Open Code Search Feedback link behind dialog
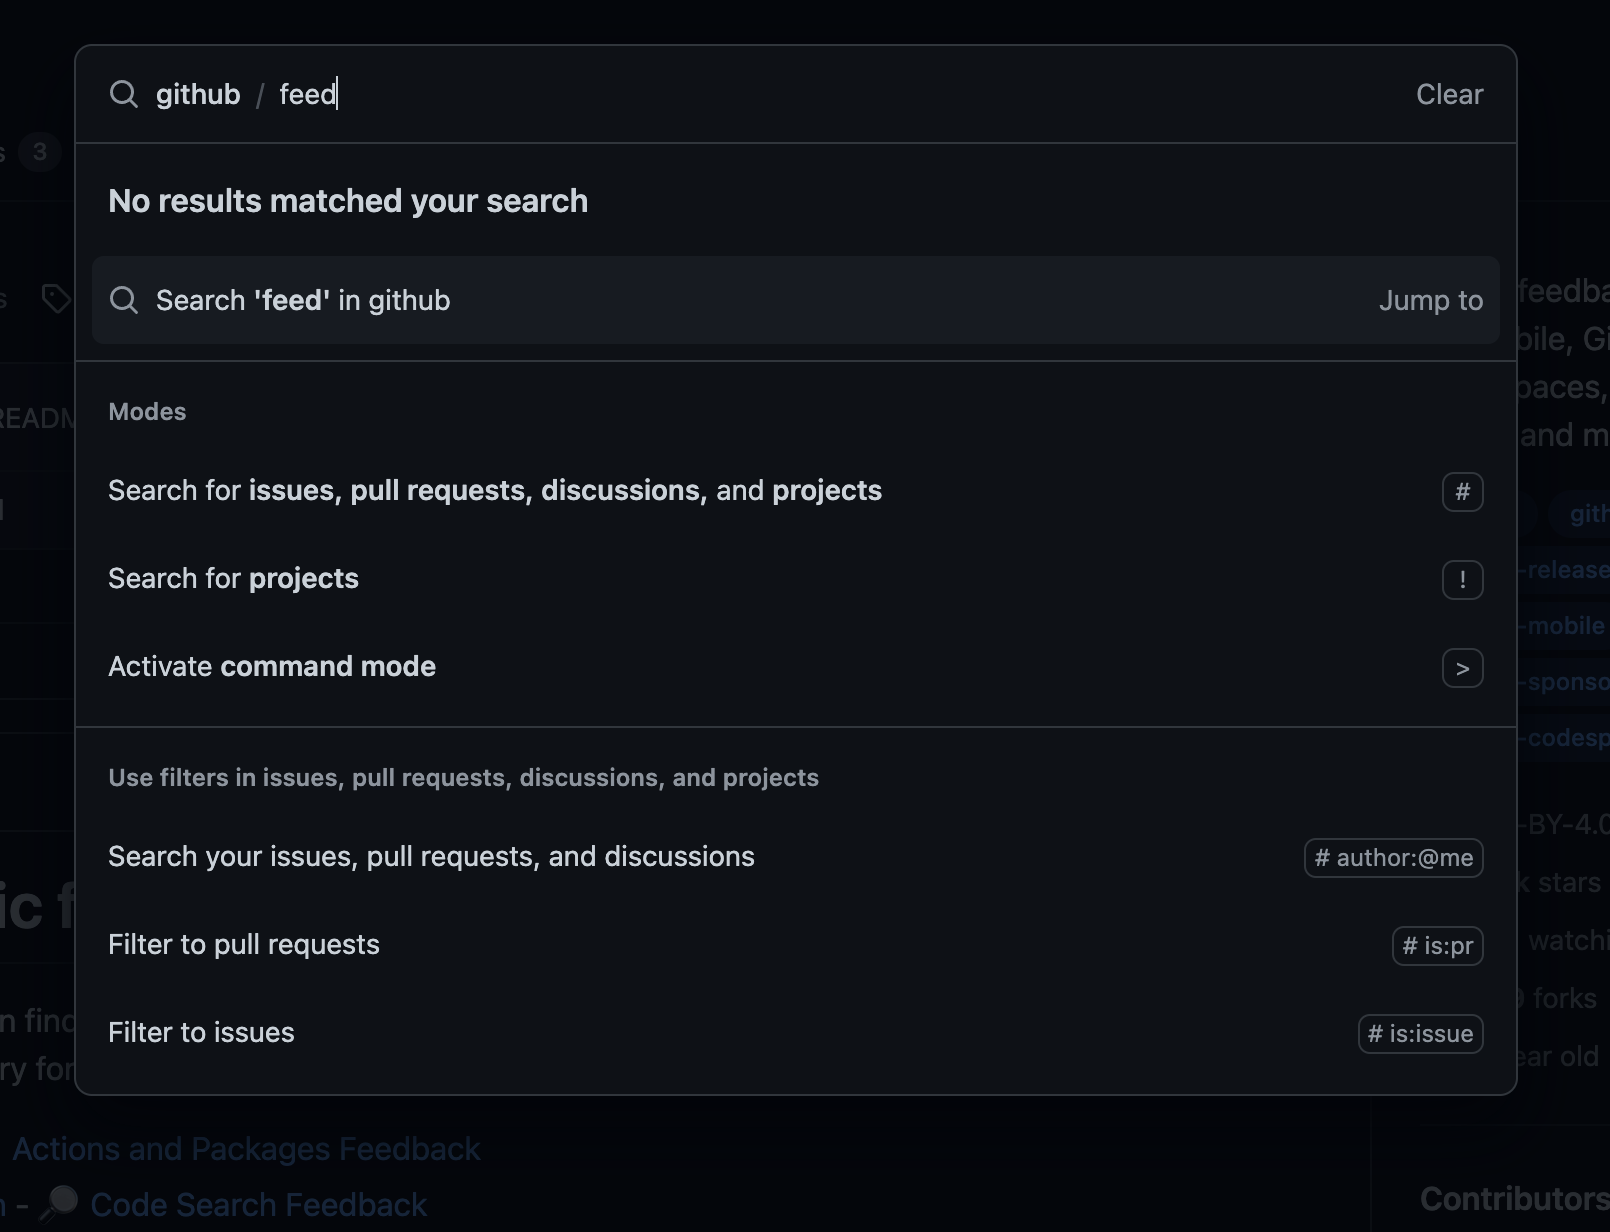This screenshot has height=1232, width=1610. pyautogui.click(x=258, y=1205)
